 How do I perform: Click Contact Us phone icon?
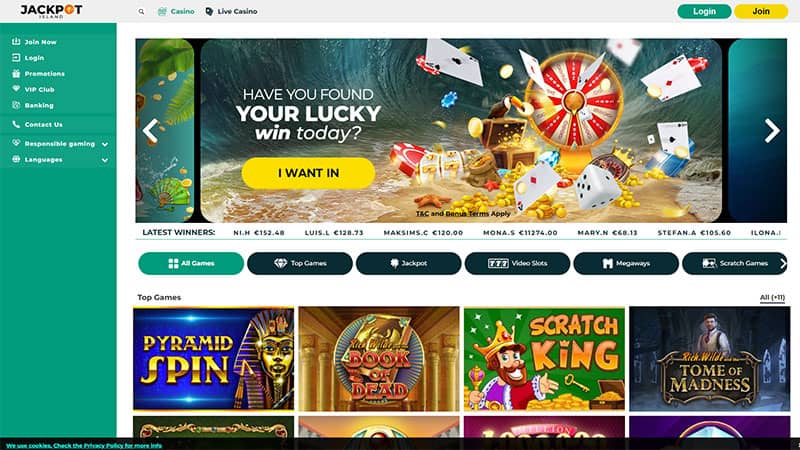click(x=16, y=124)
